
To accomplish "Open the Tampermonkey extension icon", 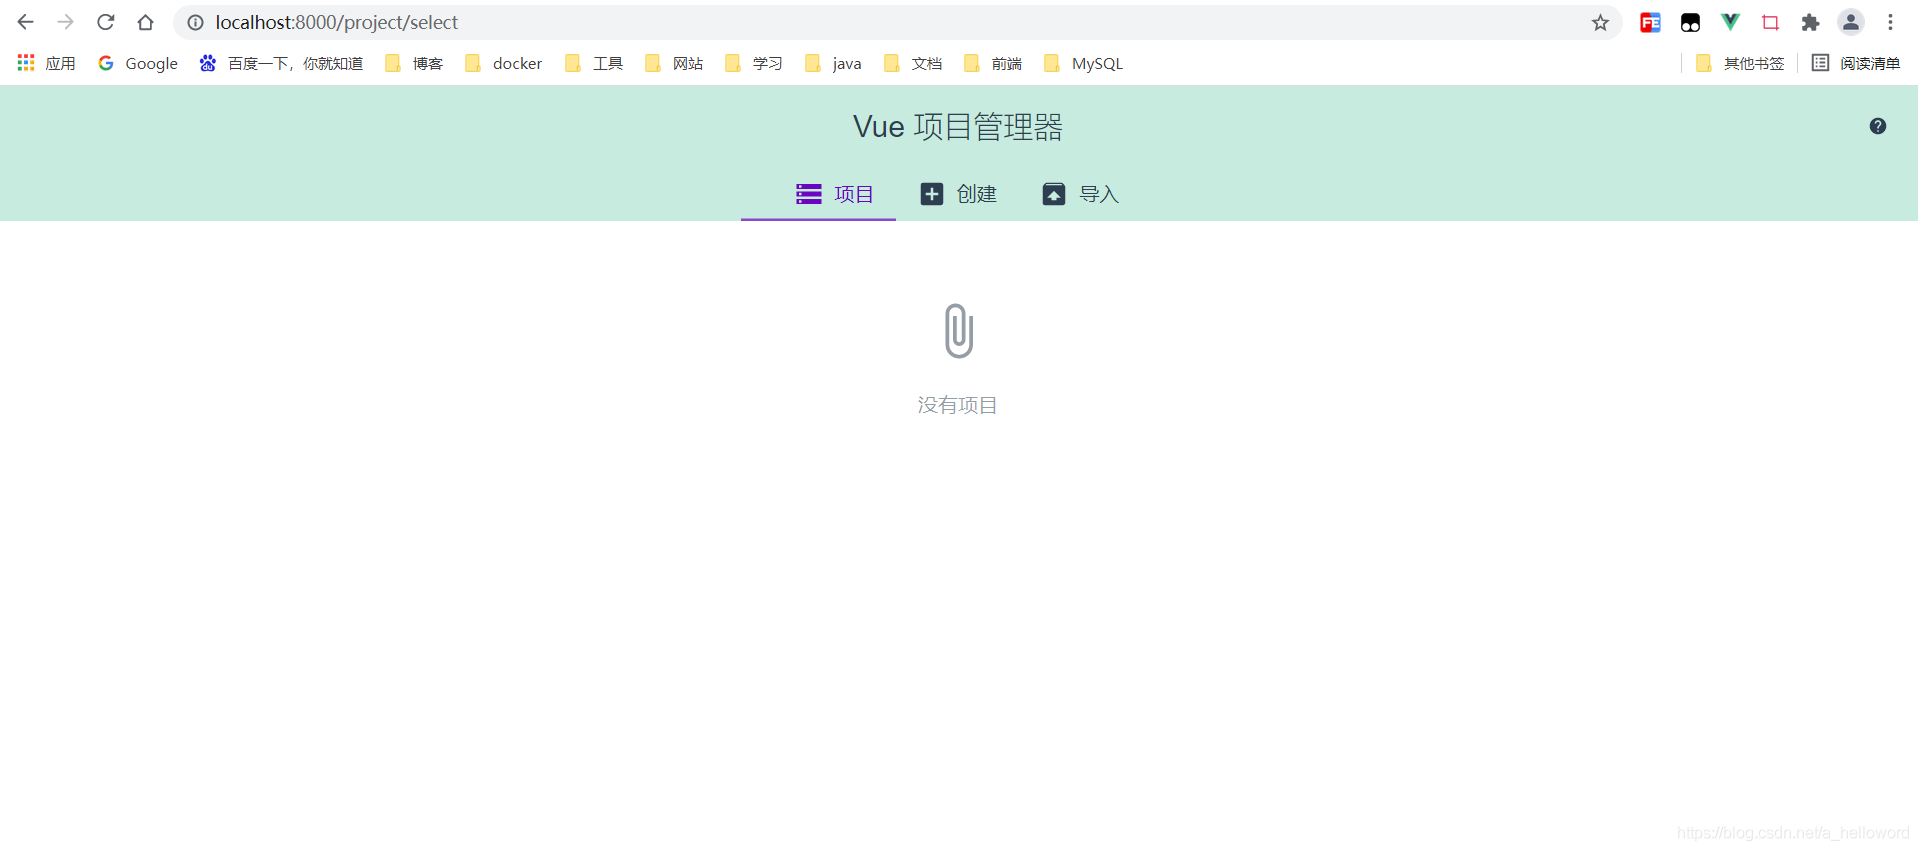I will [x=1690, y=22].
